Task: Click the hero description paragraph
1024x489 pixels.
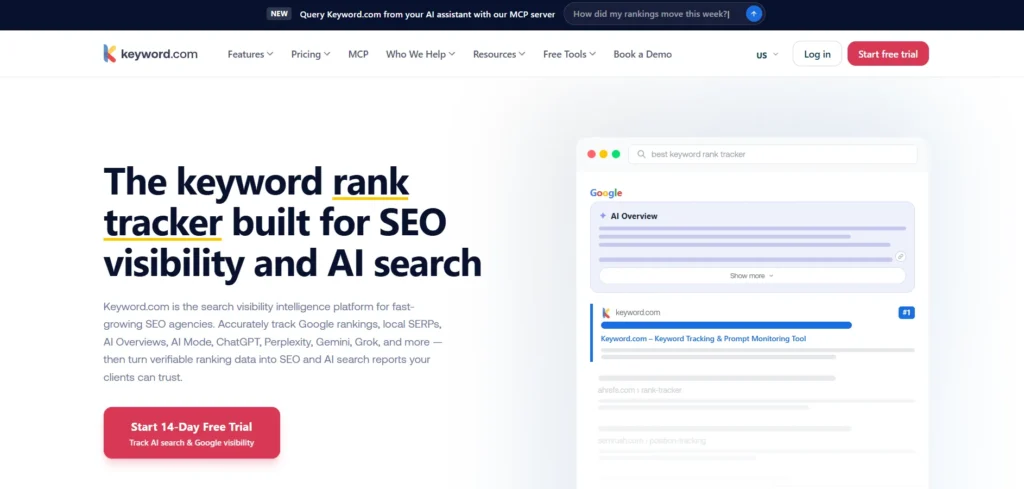Action: 275,342
